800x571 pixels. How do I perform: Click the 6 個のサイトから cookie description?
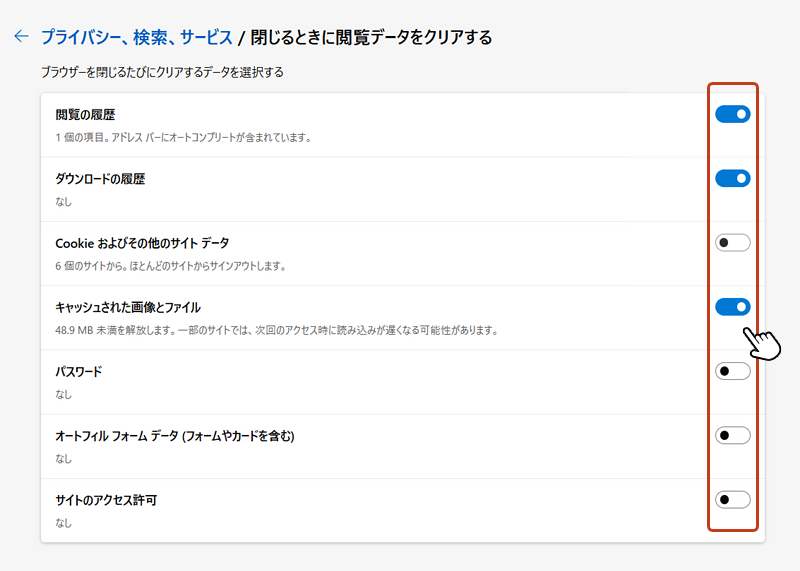pos(170,266)
